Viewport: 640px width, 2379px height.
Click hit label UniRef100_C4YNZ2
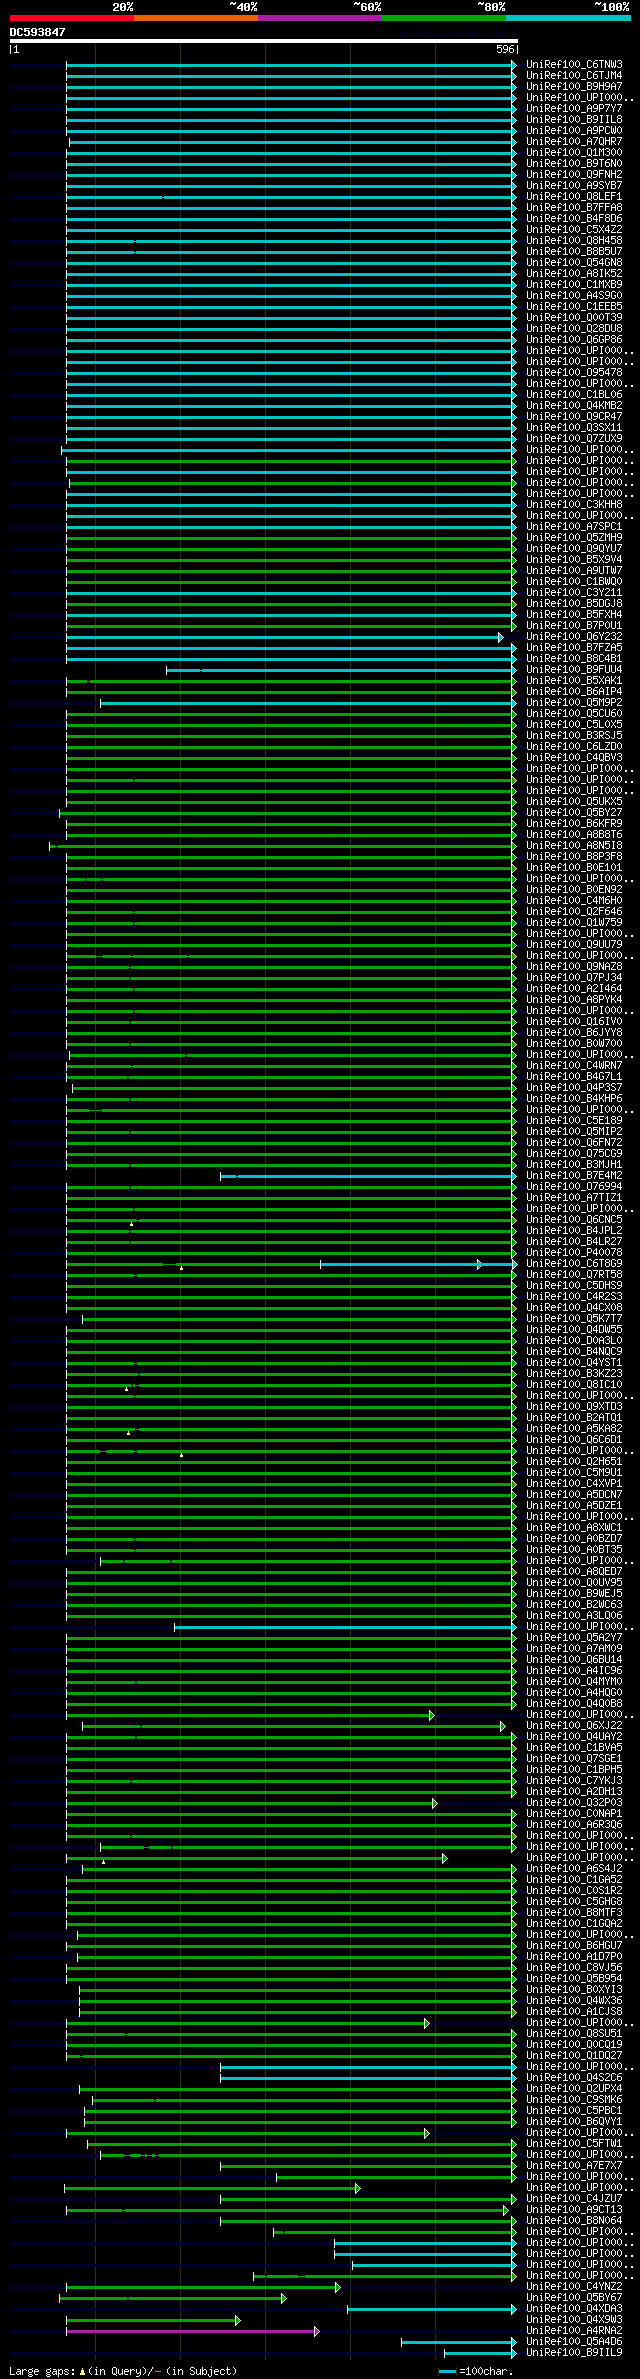(x=574, y=2287)
